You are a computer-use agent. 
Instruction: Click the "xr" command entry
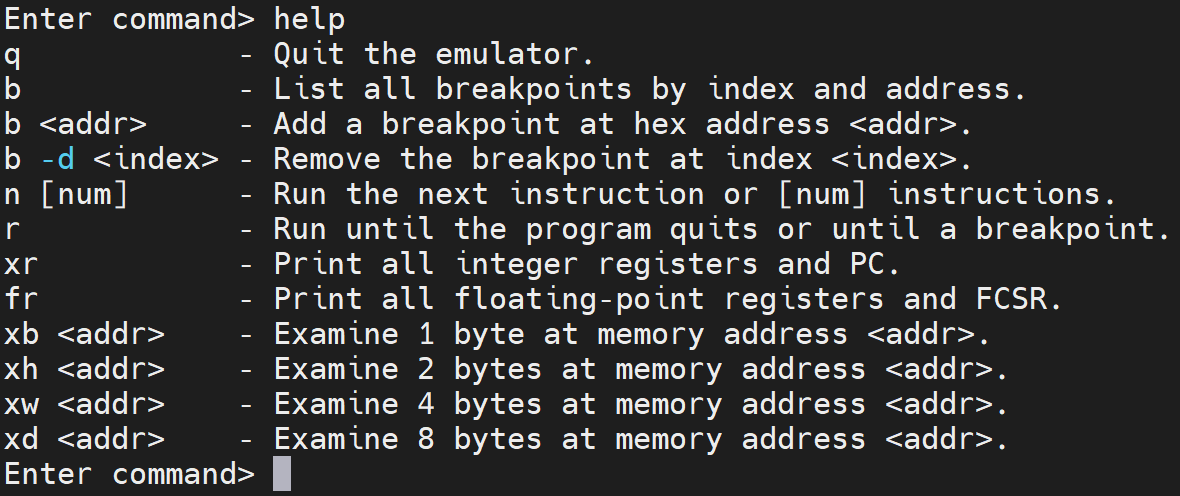tap(22, 264)
